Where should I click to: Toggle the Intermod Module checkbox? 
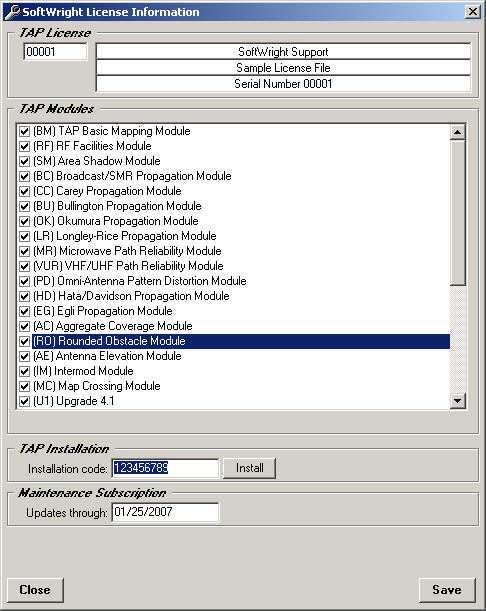tap(25, 371)
